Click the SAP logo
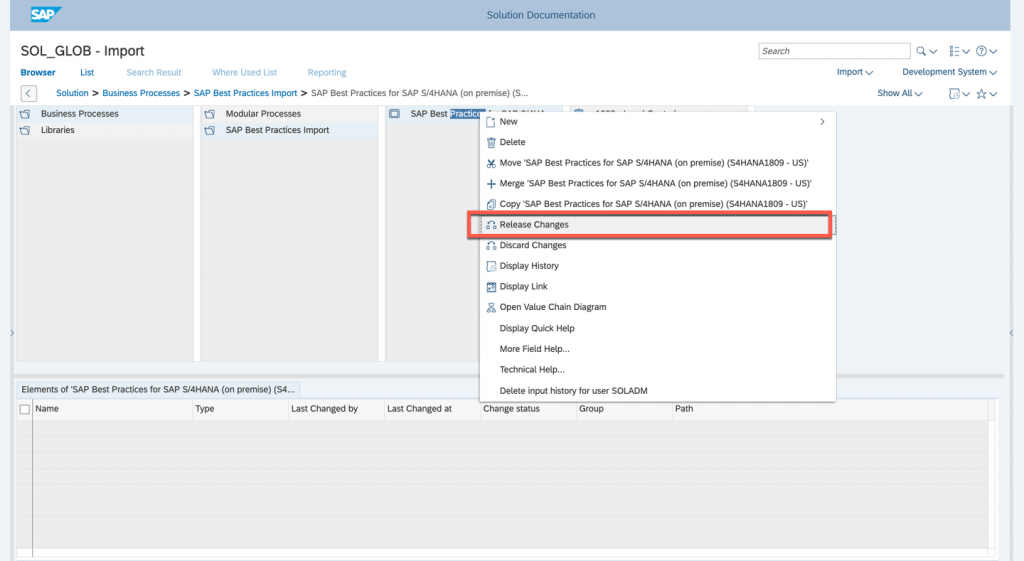 (46, 14)
